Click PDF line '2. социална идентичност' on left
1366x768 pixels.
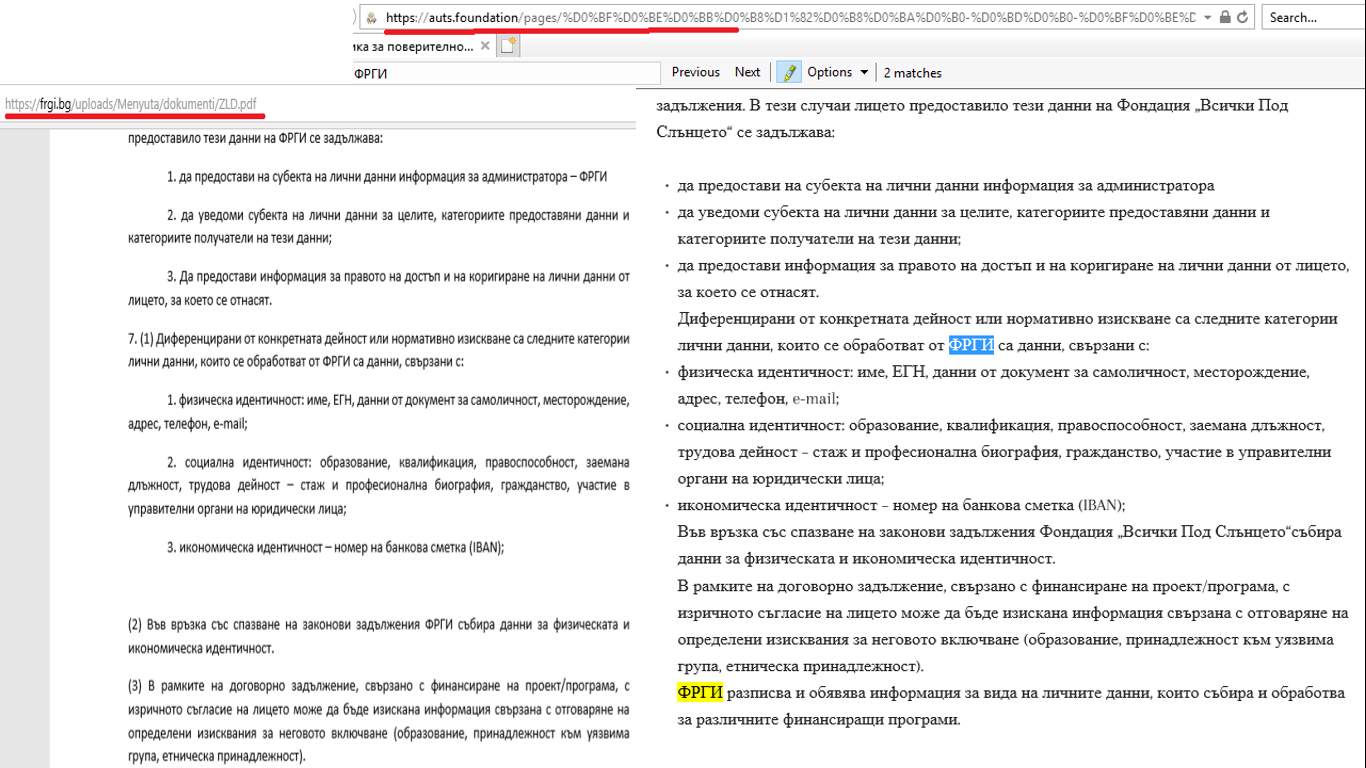click(379, 485)
